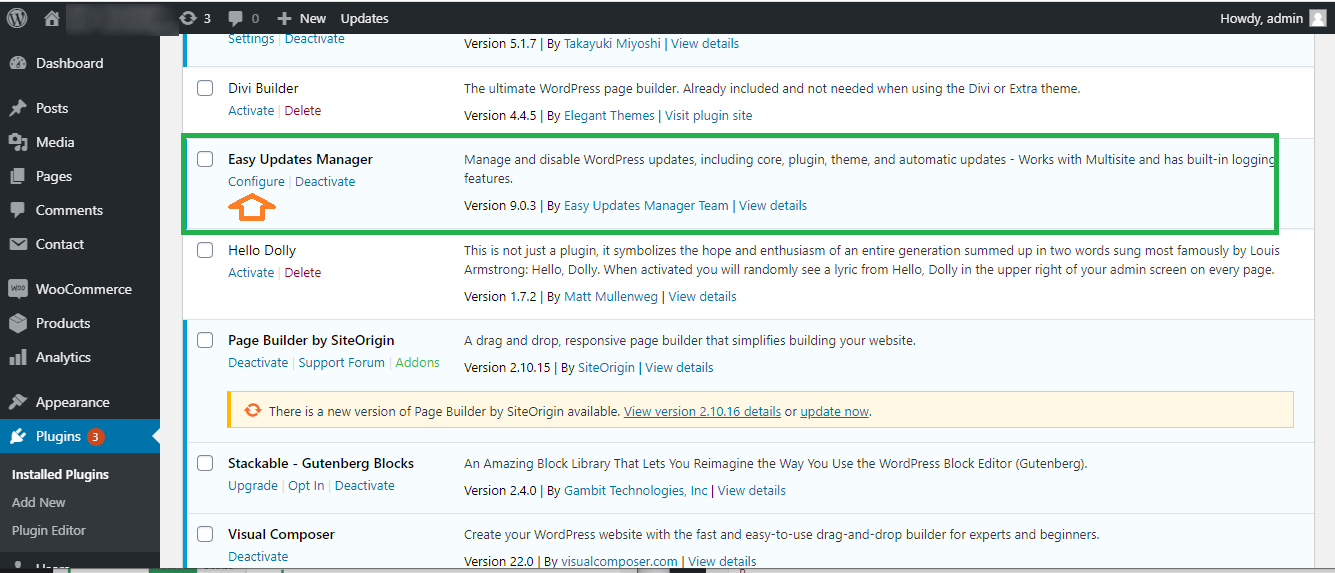1335x573 pixels.
Task: Open the WooCommerce sidebar menu
Action: [83, 289]
